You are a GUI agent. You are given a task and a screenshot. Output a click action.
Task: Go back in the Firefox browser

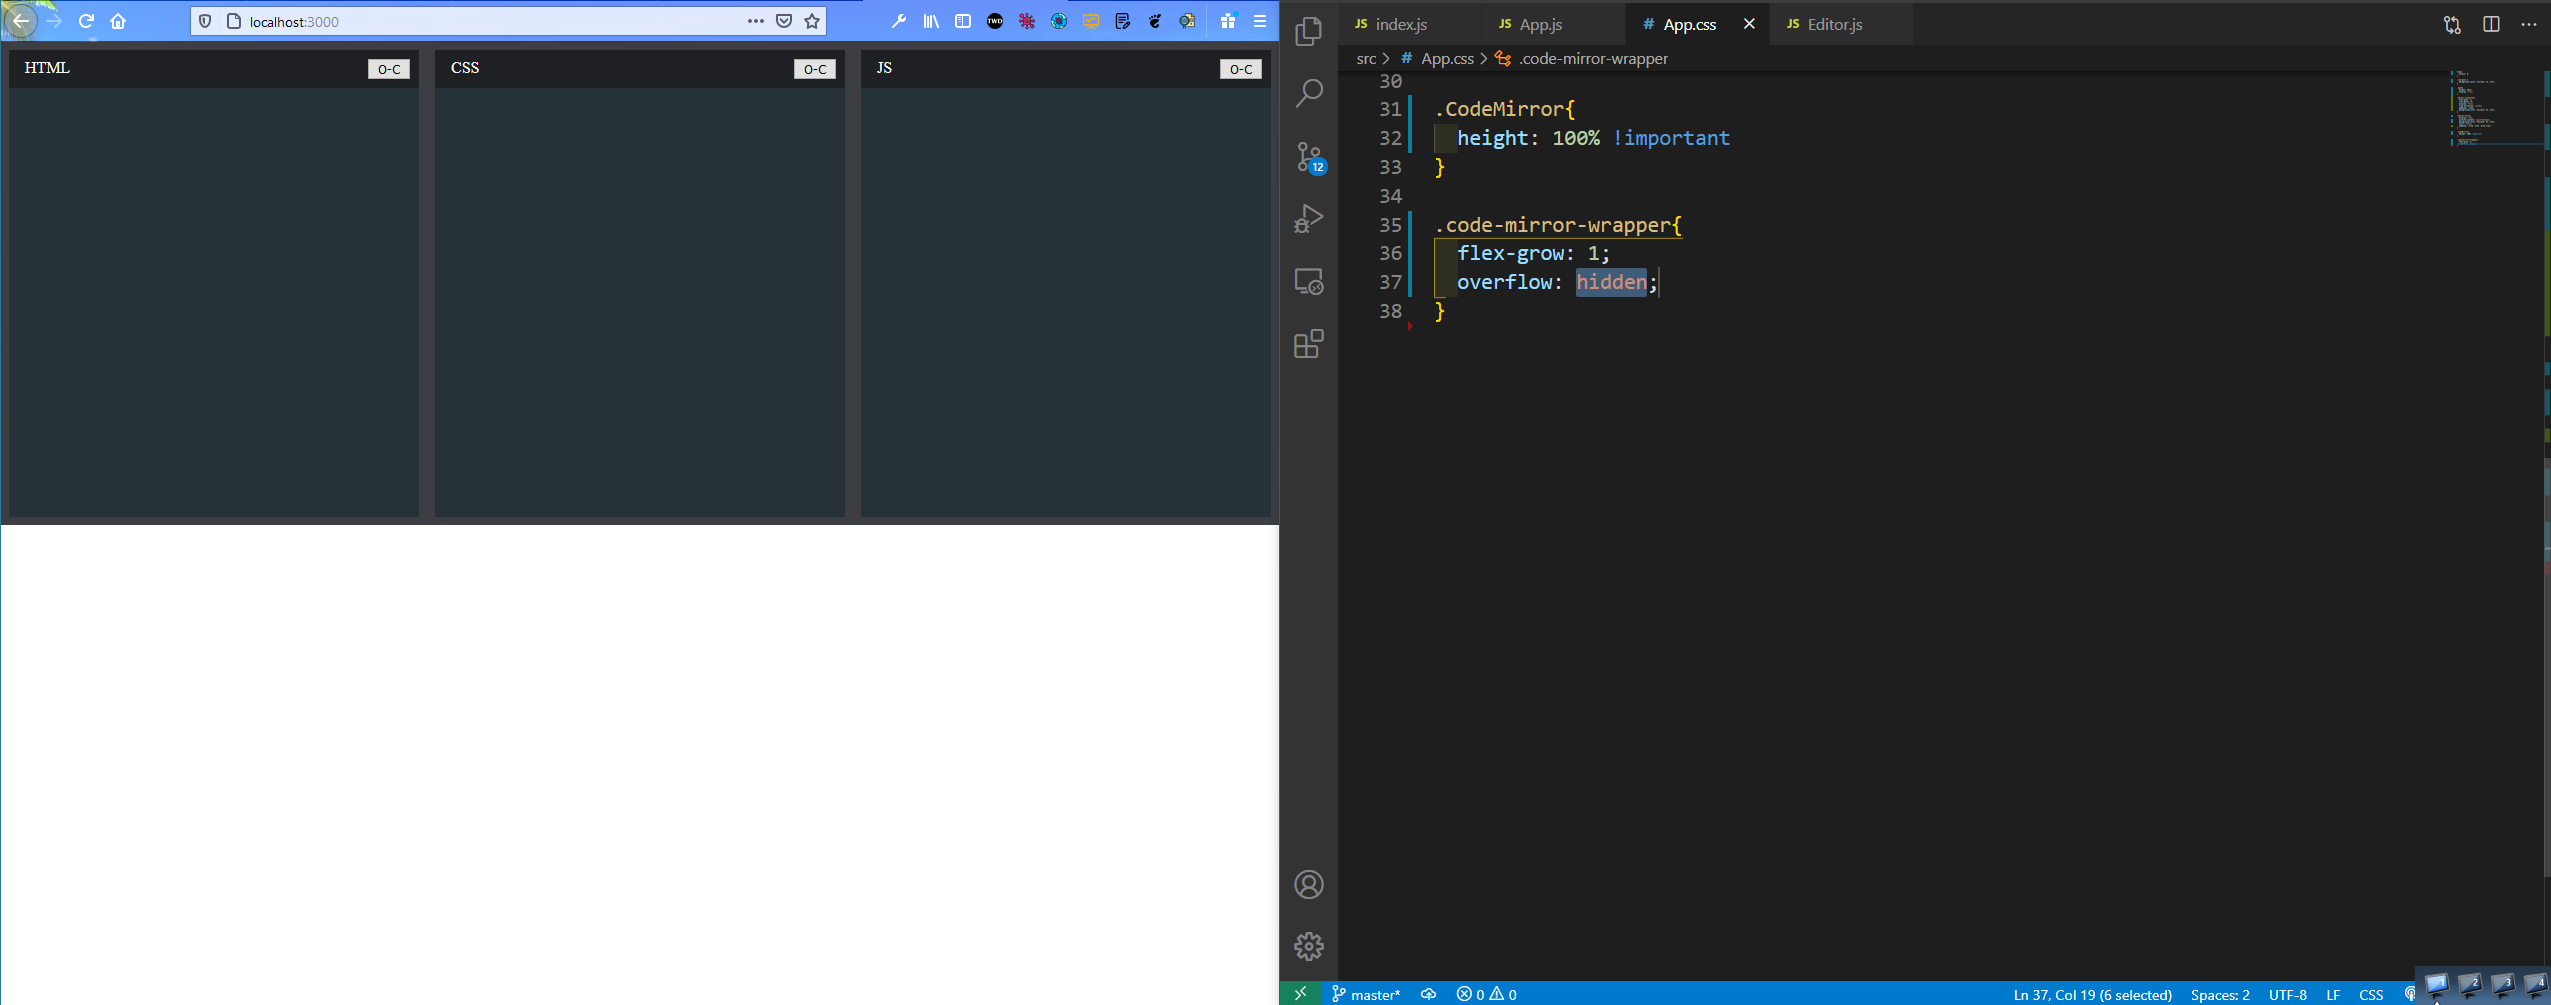pyautogui.click(x=20, y=21)
